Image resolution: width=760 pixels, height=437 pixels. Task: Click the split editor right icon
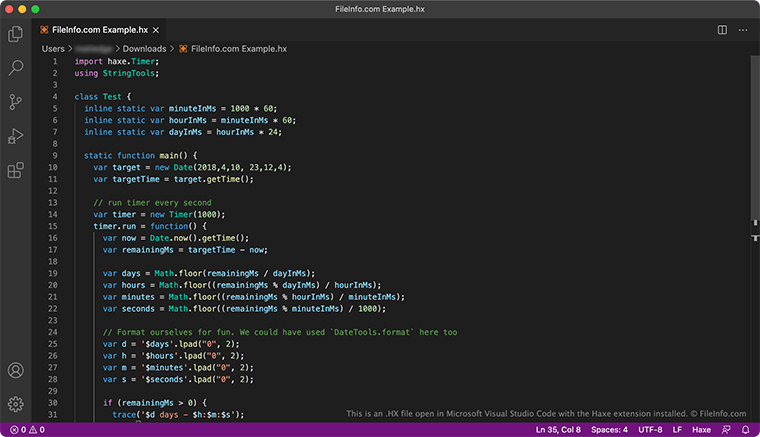click(x=722, y=30)
